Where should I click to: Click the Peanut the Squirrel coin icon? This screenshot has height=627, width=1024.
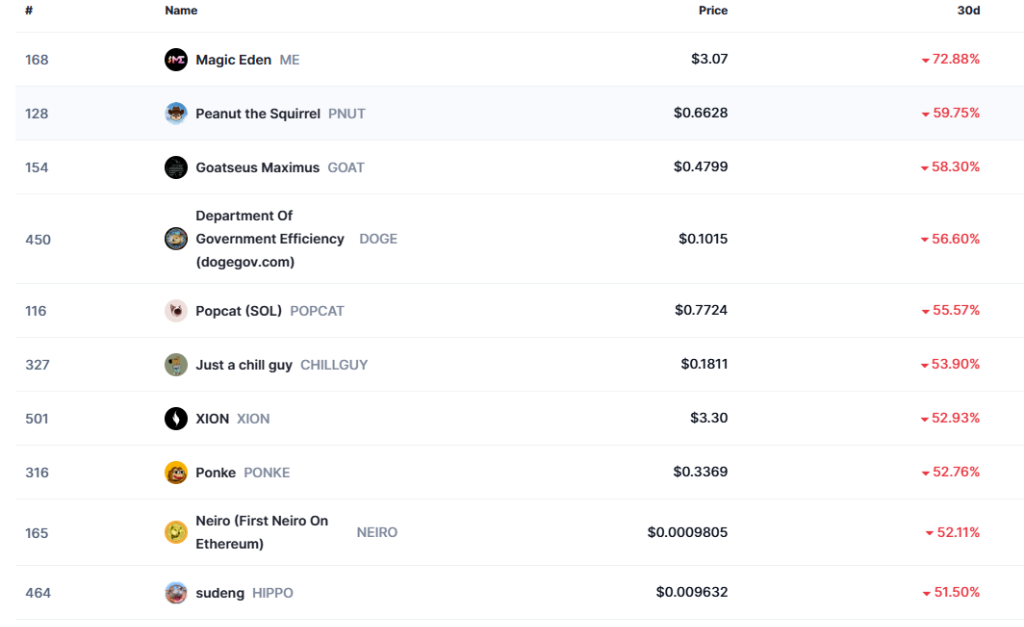coord(176,113)
